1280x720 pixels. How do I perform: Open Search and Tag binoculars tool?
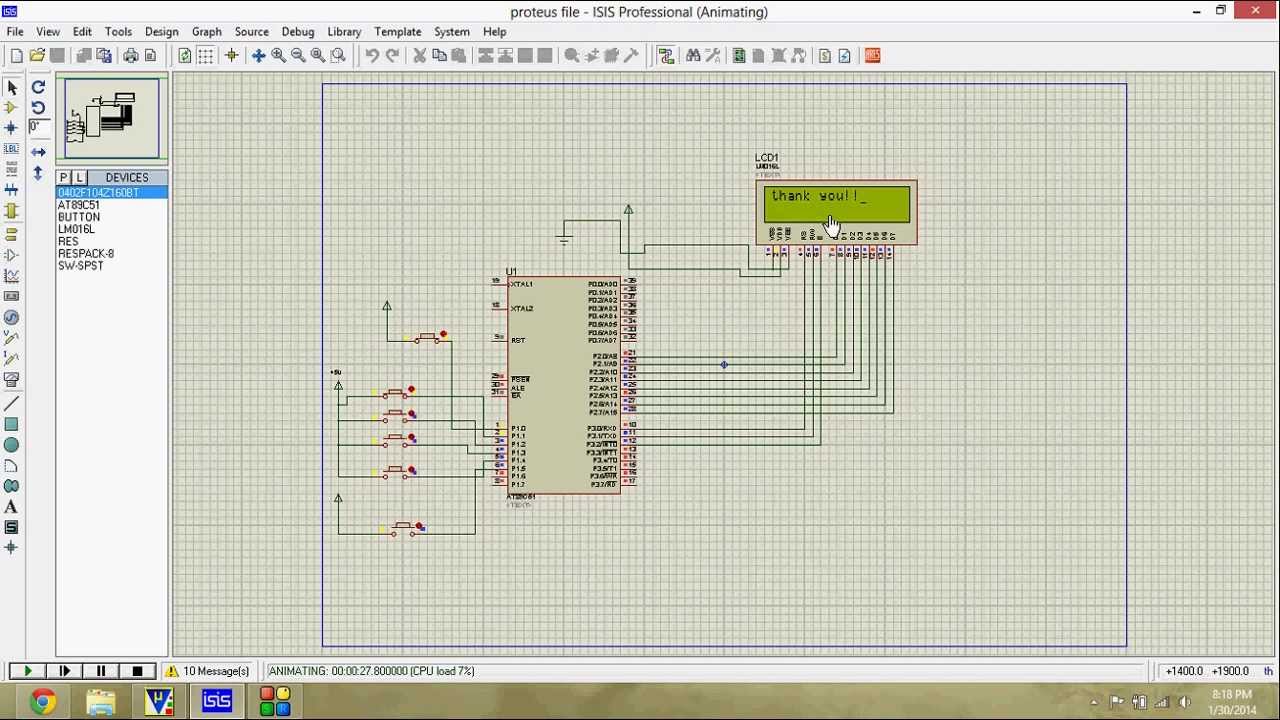693,56
